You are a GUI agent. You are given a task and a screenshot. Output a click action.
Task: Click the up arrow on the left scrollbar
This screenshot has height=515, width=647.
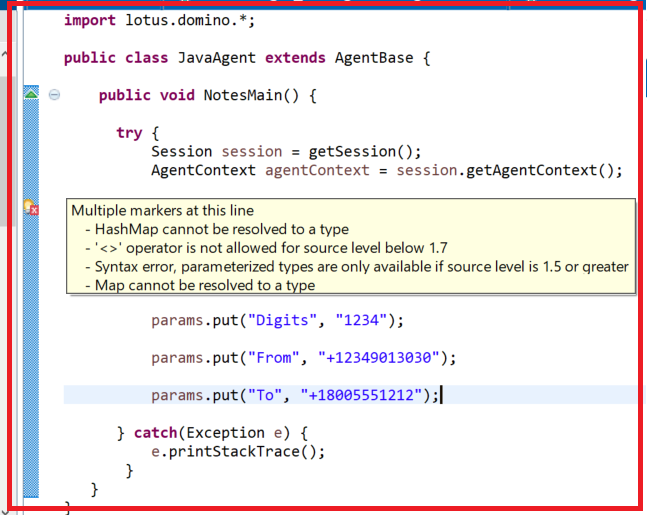click(x=4, y=54)
